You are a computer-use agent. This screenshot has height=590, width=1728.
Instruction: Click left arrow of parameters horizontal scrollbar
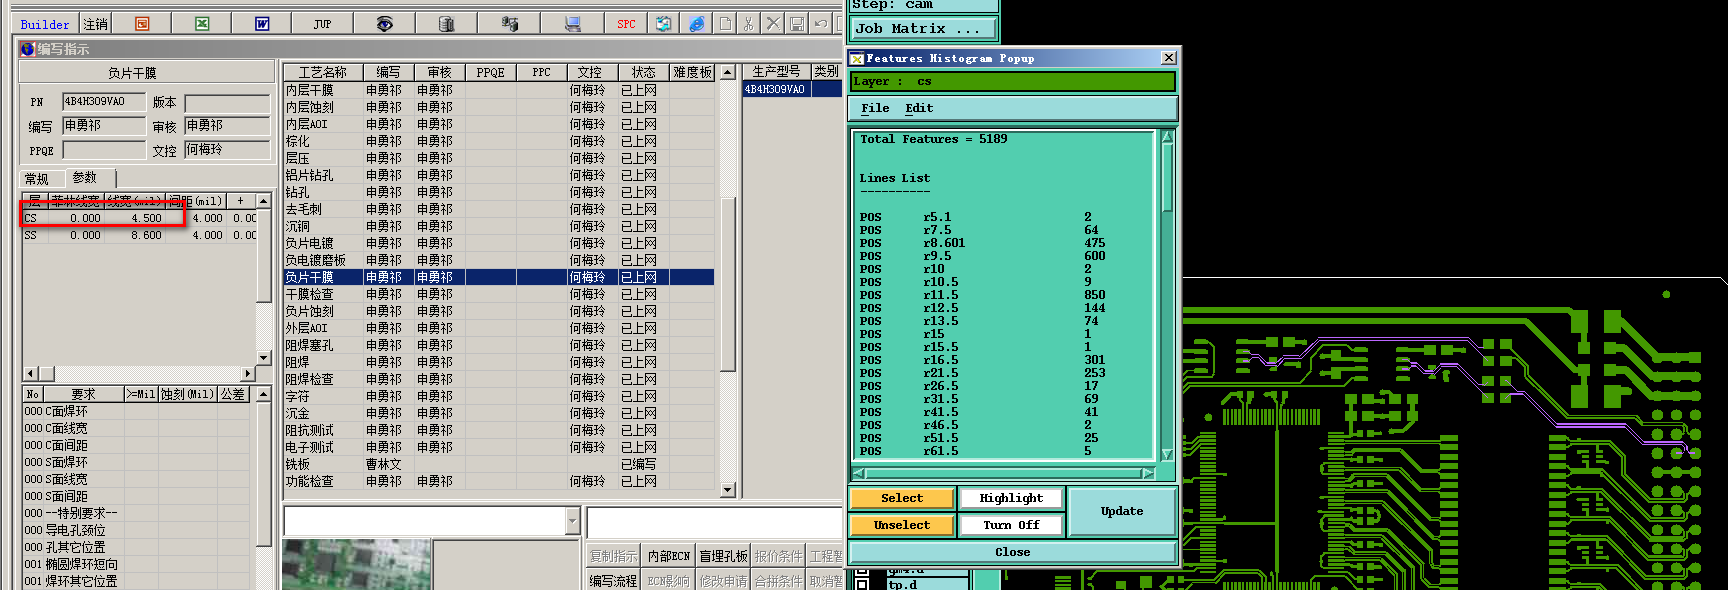tap(31, 373)
